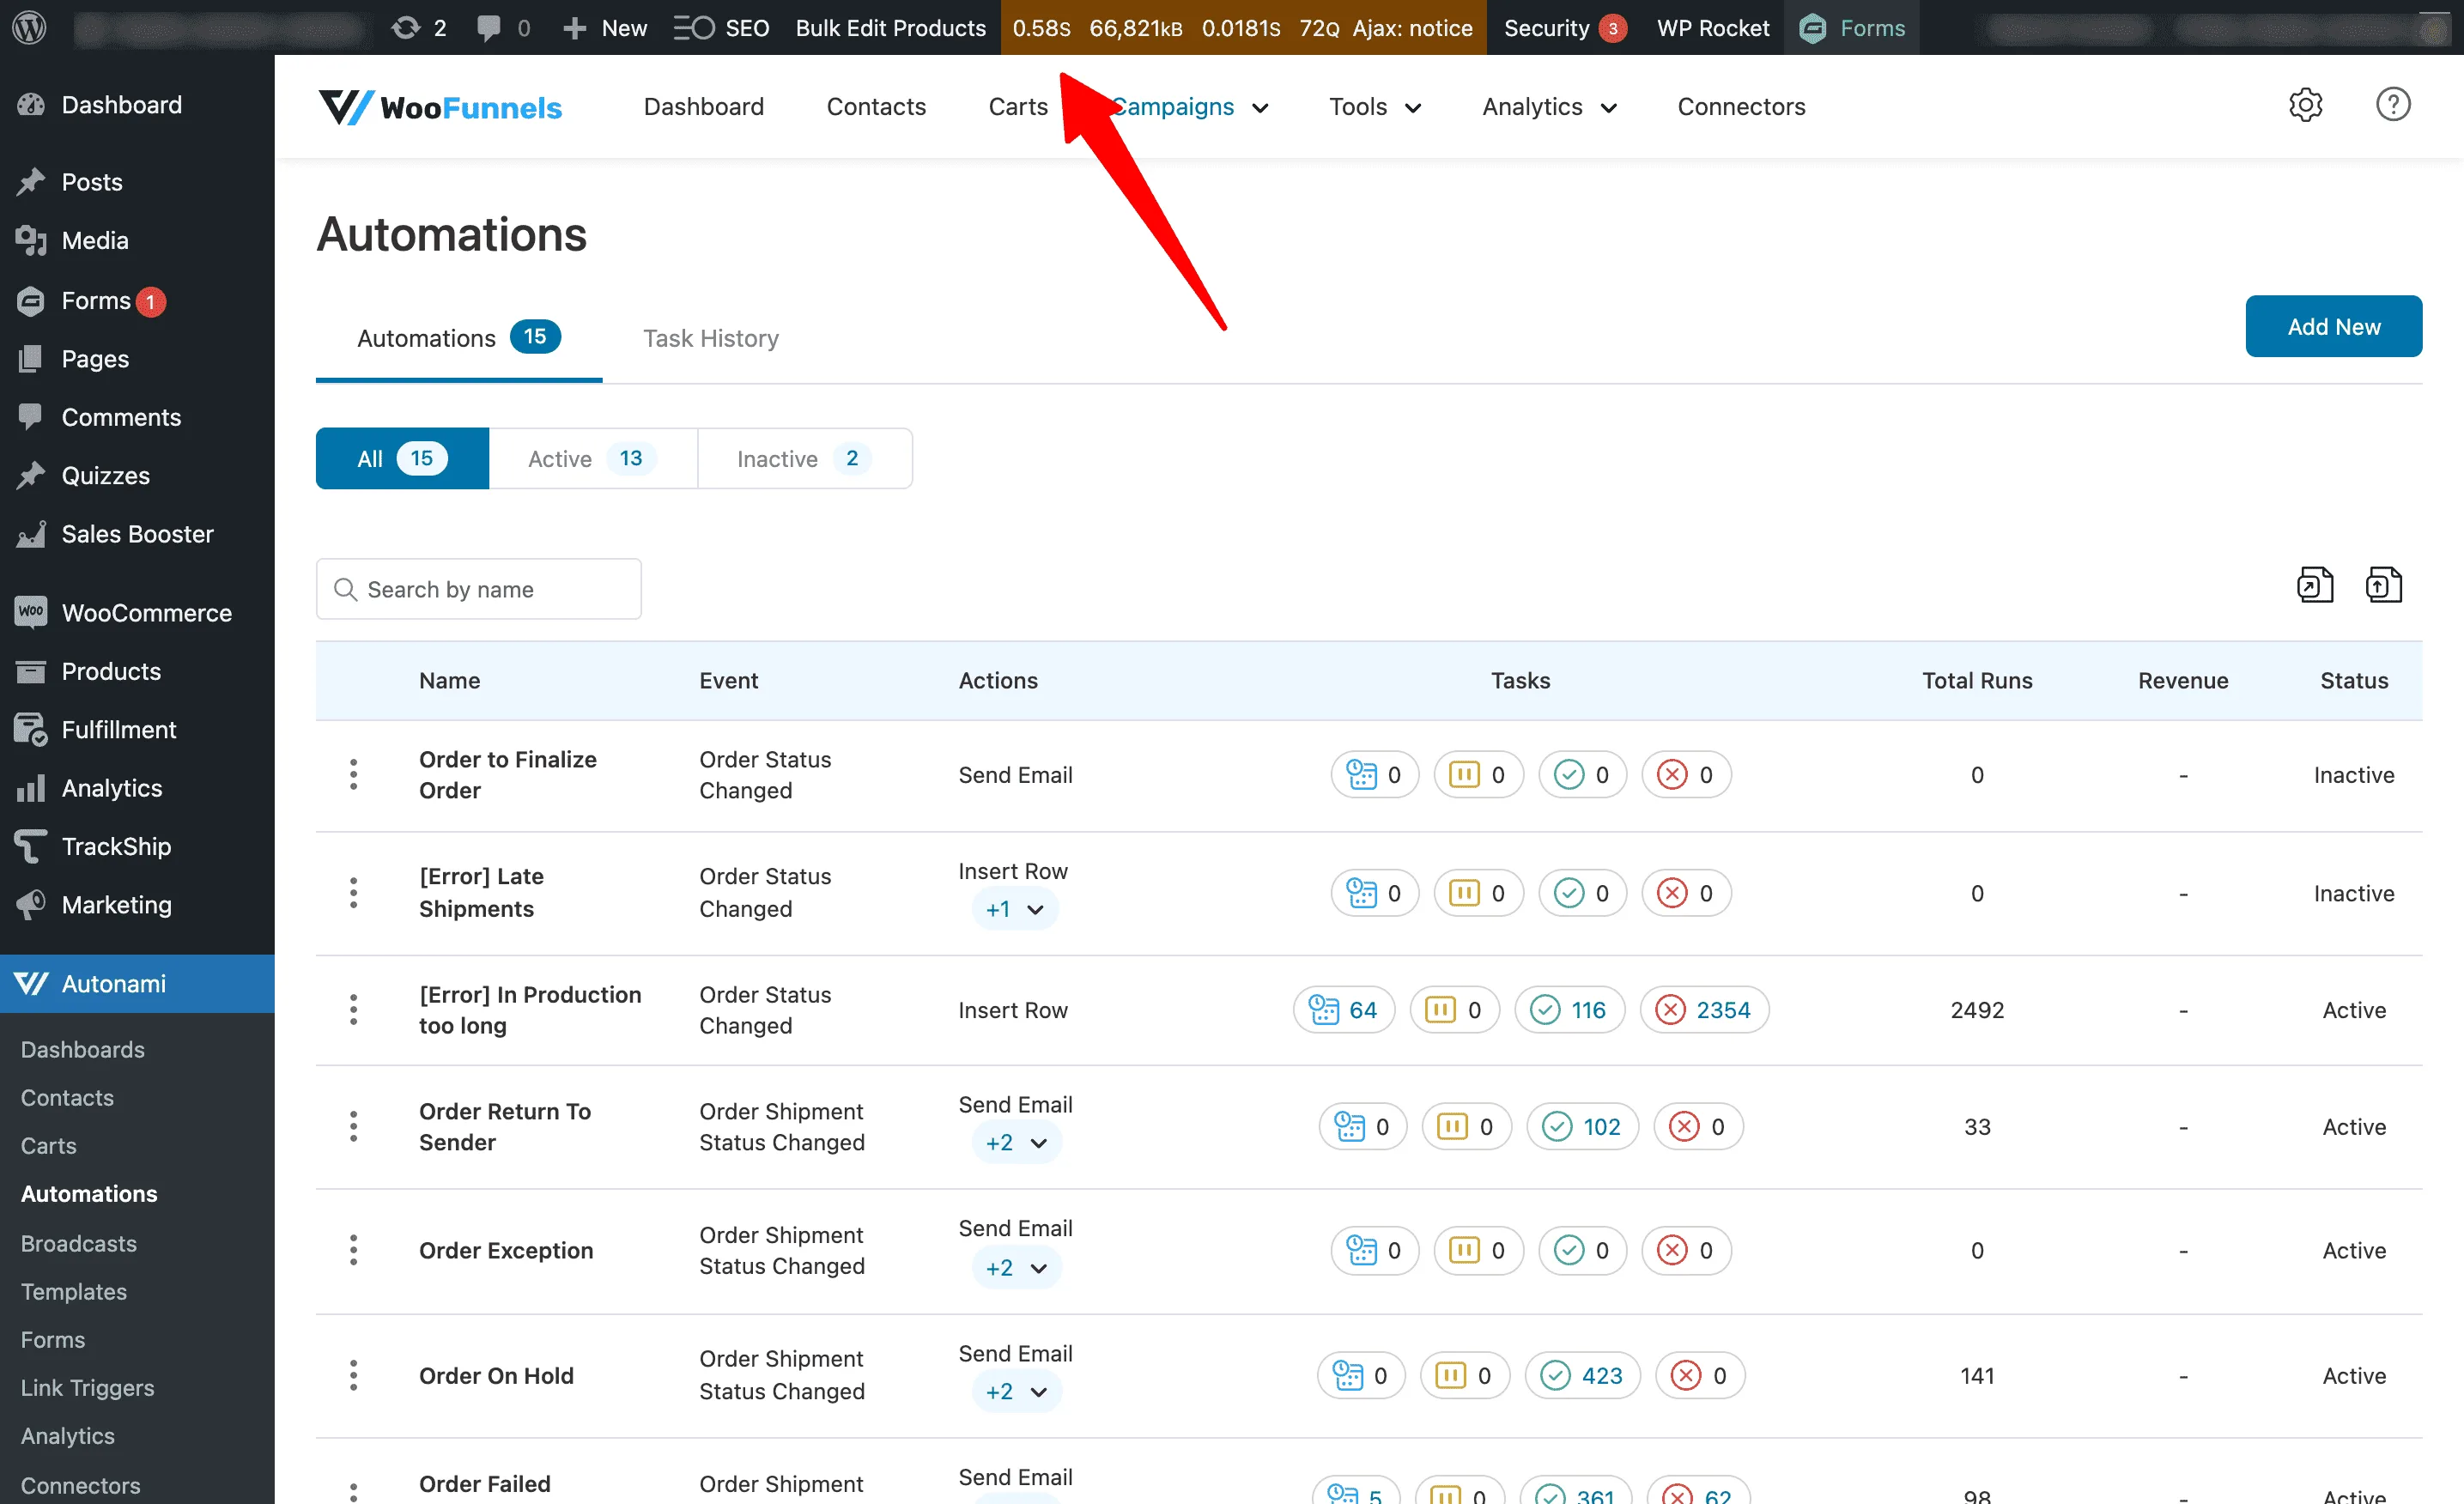Open Sales Booster in the sidebar

click(137, 533)
